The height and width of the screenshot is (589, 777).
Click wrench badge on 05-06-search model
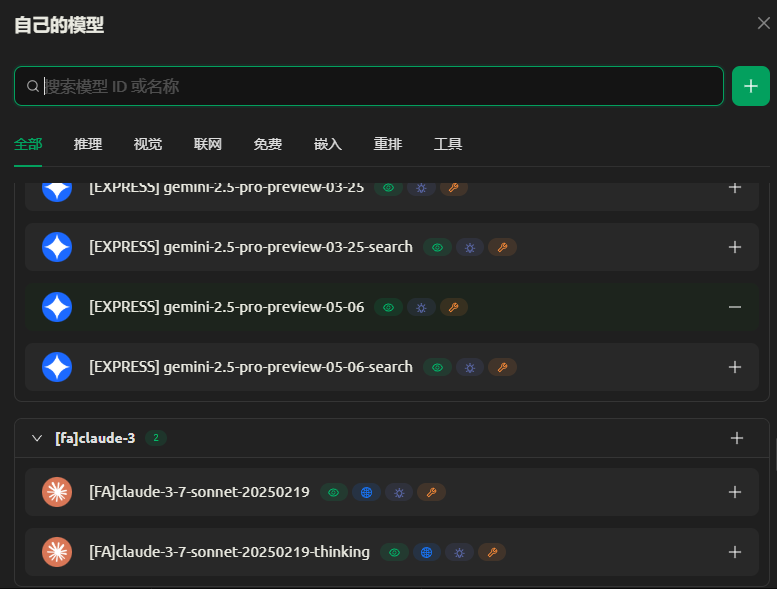pyautogui.click(x=502, y=367)
